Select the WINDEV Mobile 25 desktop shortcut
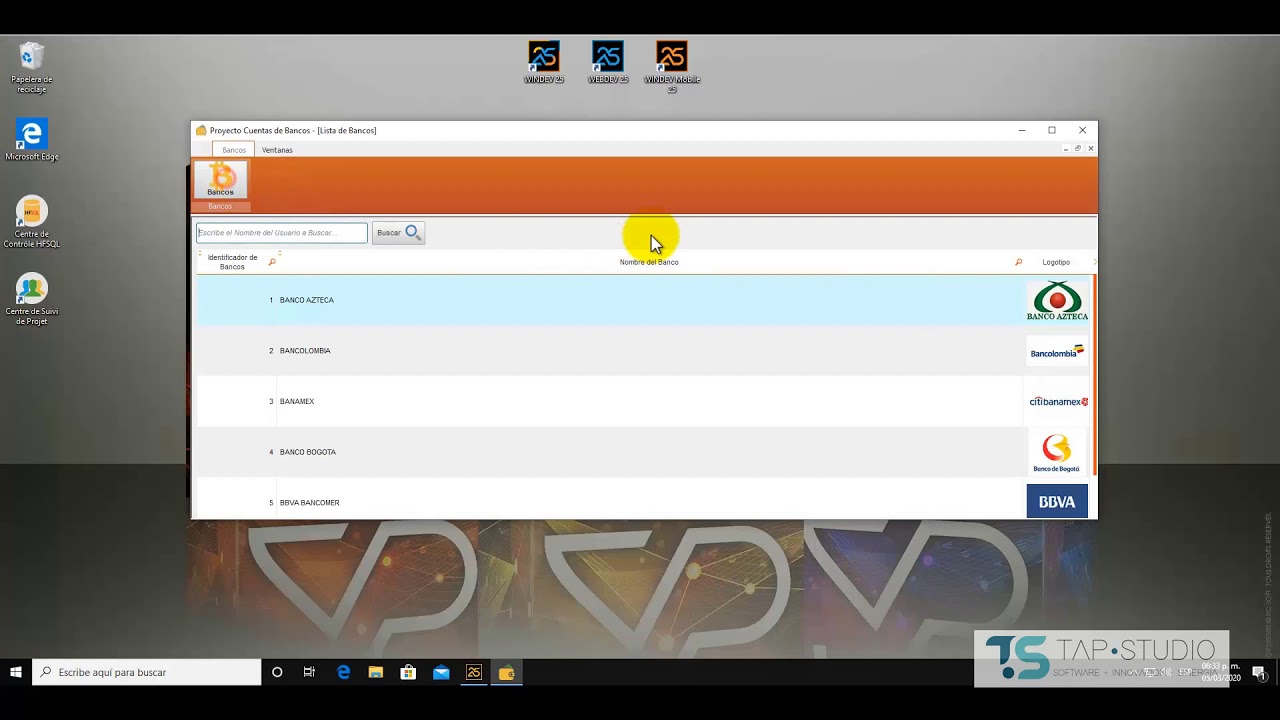This screenshot has width=1280, height=720. pyautogui.click(x=672, y=67)
